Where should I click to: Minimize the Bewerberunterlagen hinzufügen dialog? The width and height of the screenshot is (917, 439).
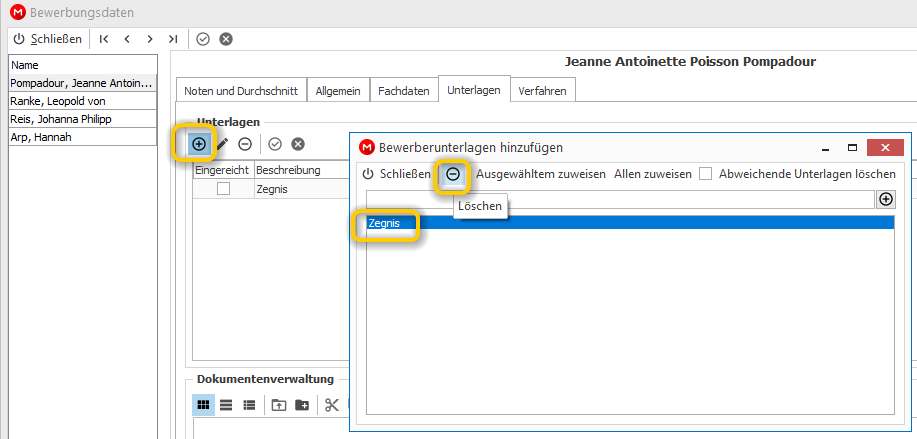pos(826,148)
